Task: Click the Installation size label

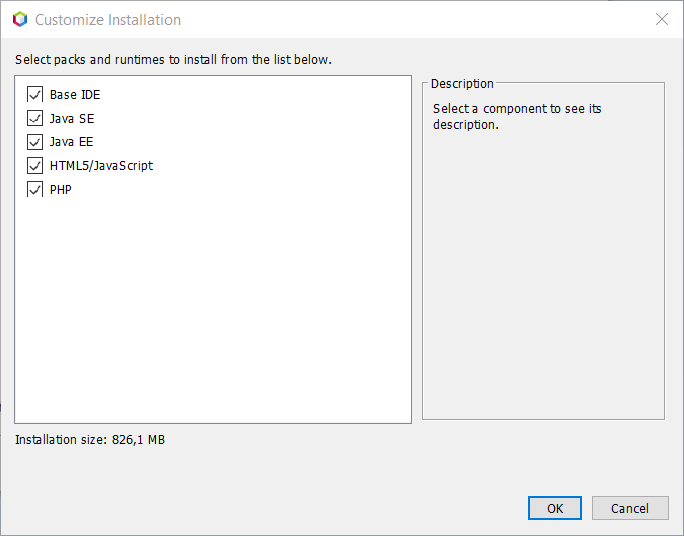Action: 90,439
